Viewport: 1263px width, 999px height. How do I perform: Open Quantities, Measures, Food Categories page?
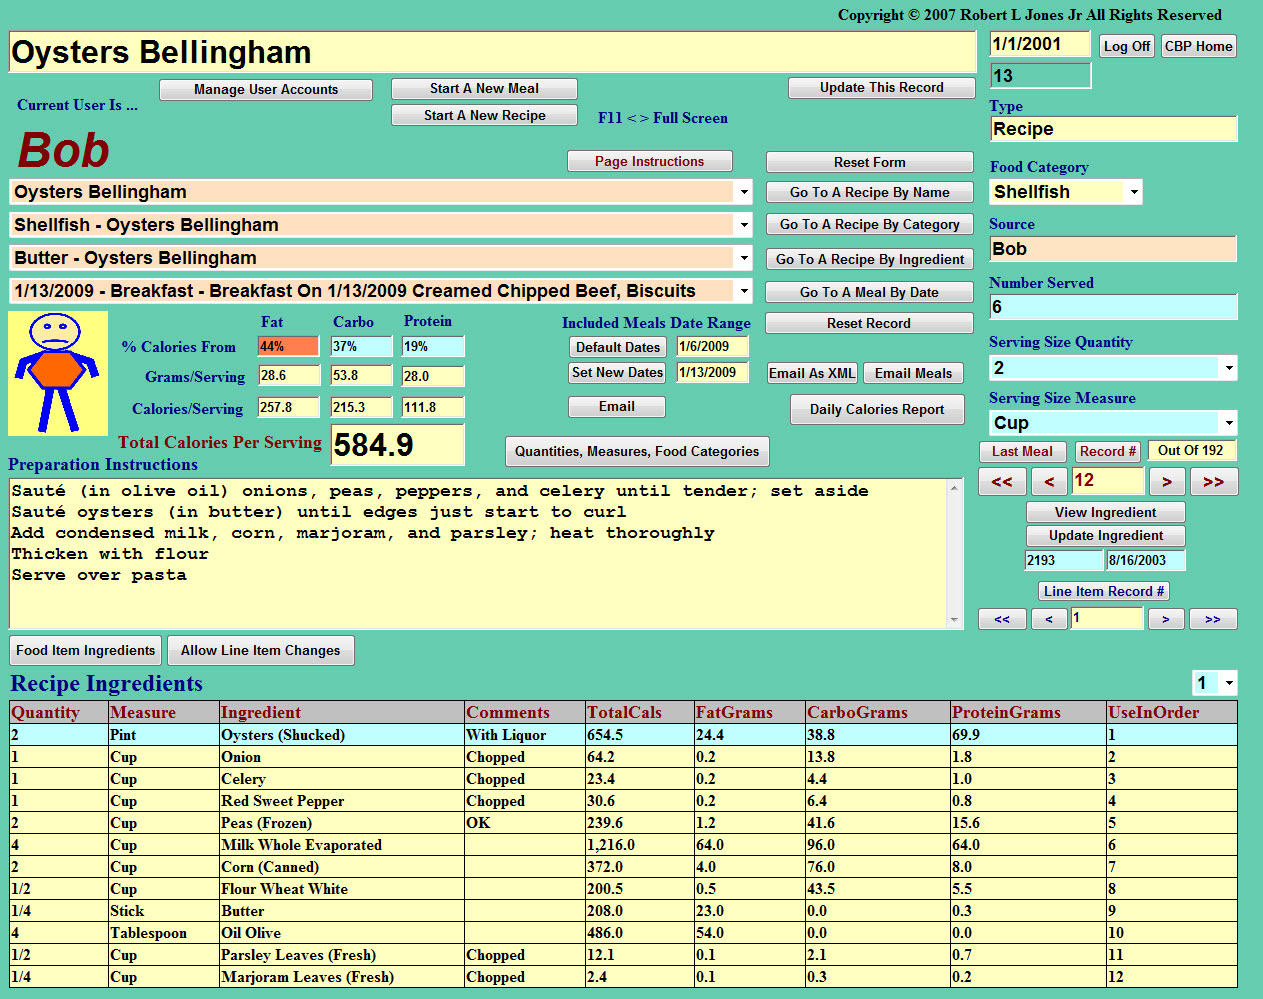pos(637,451)
